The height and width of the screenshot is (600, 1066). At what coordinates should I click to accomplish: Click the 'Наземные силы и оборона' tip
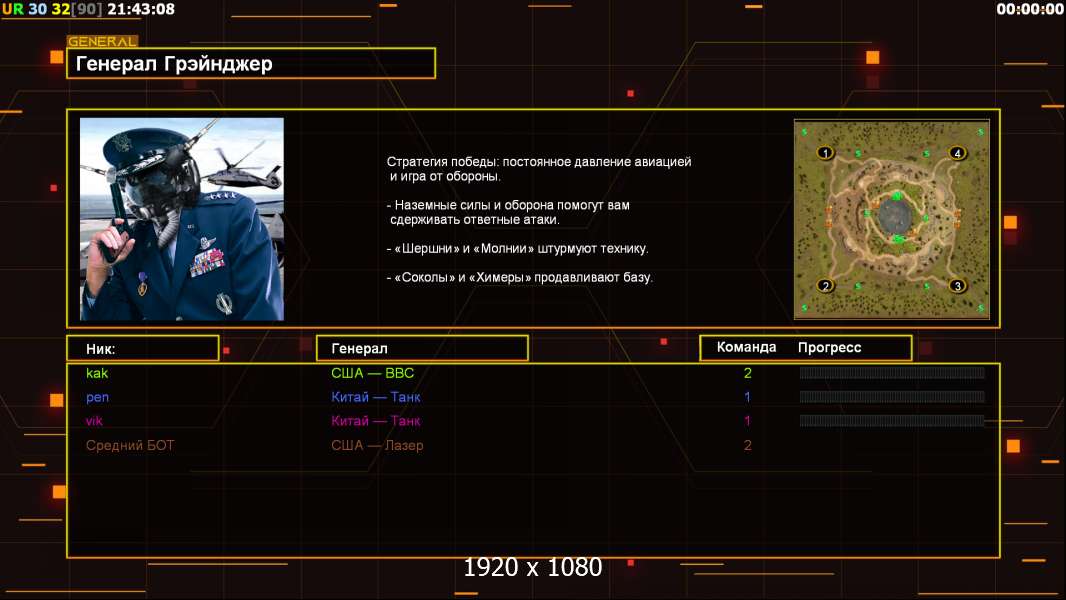tap(509, 212)
